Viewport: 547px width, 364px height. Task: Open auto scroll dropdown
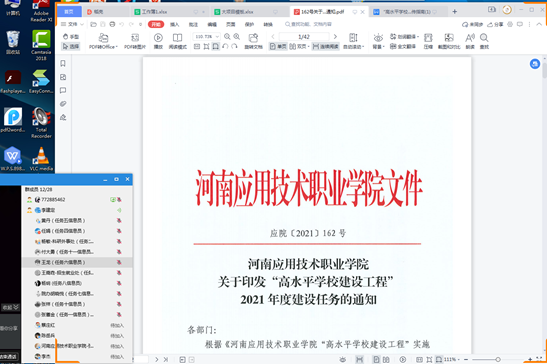coord(353,41)
